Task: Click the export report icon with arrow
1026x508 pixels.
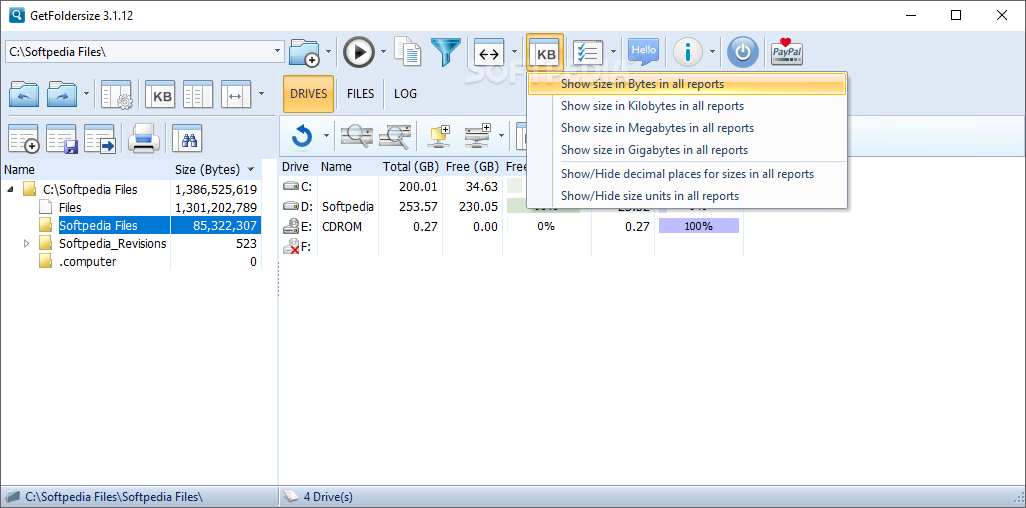Action: pos(100,138)
